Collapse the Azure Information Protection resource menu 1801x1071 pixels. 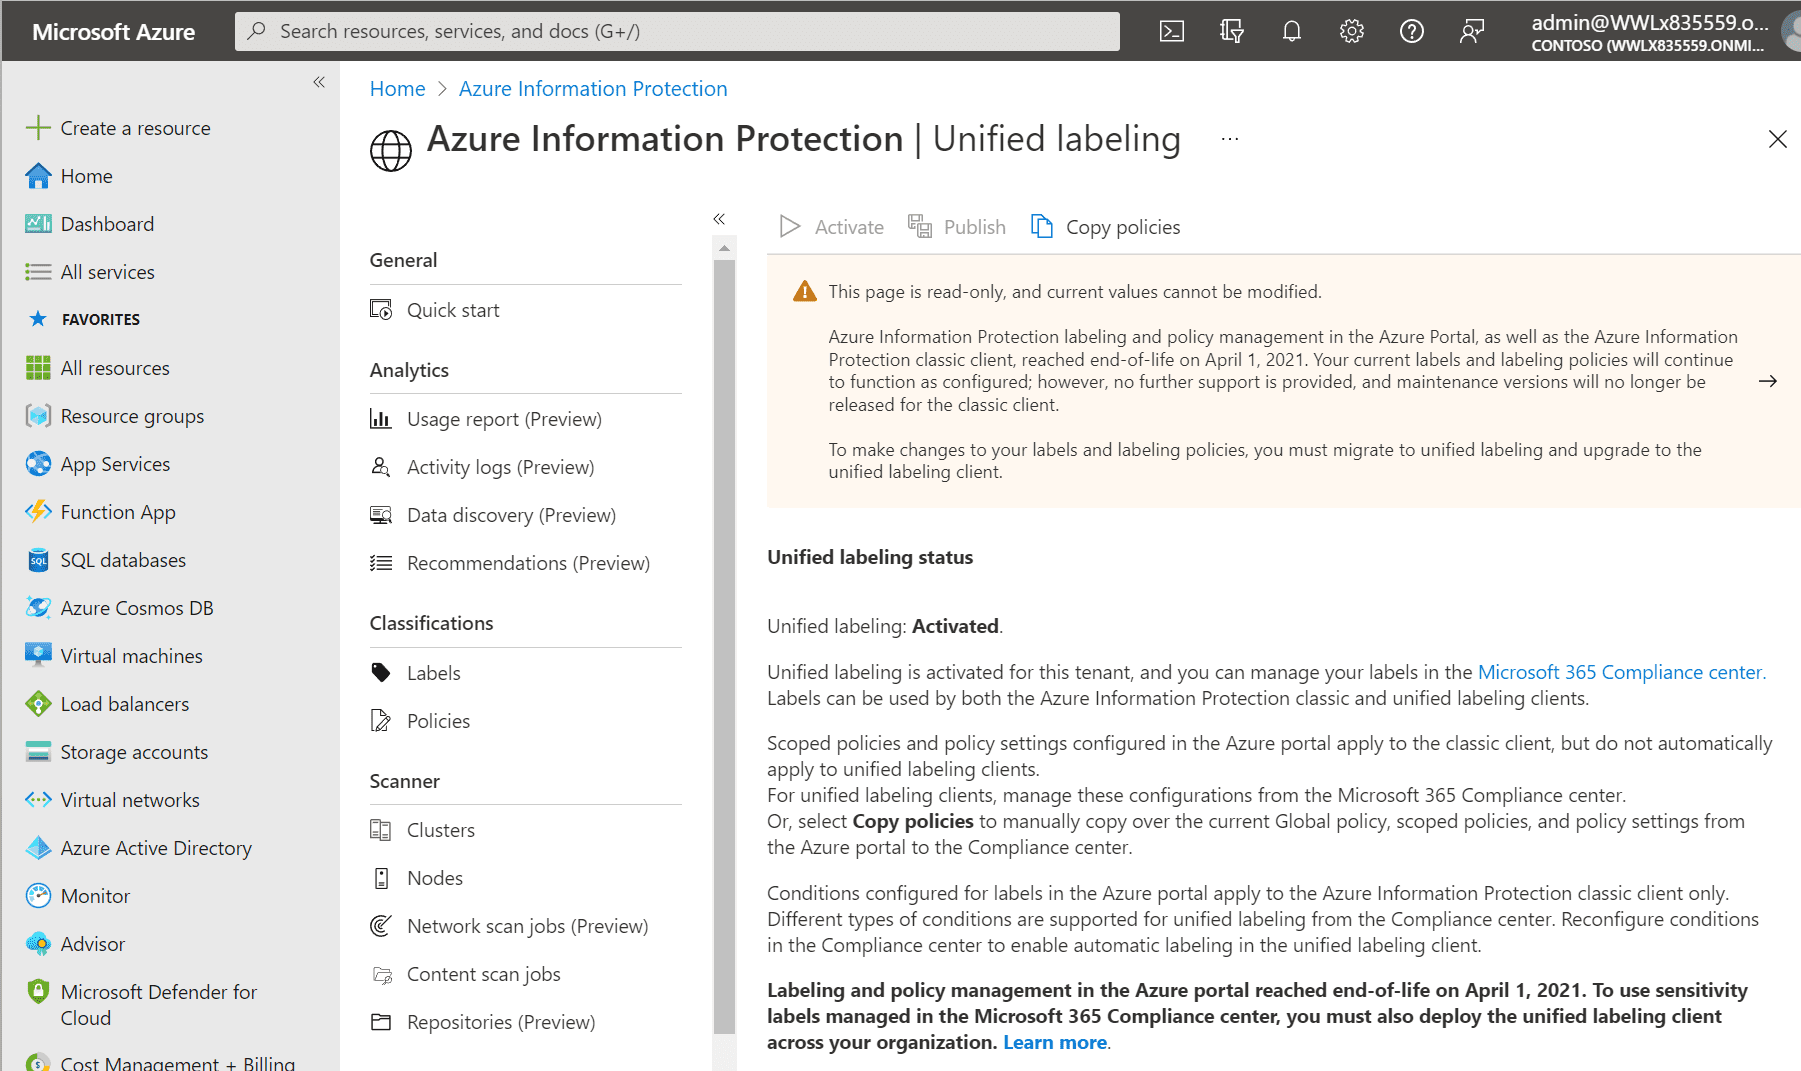[719, 219]
